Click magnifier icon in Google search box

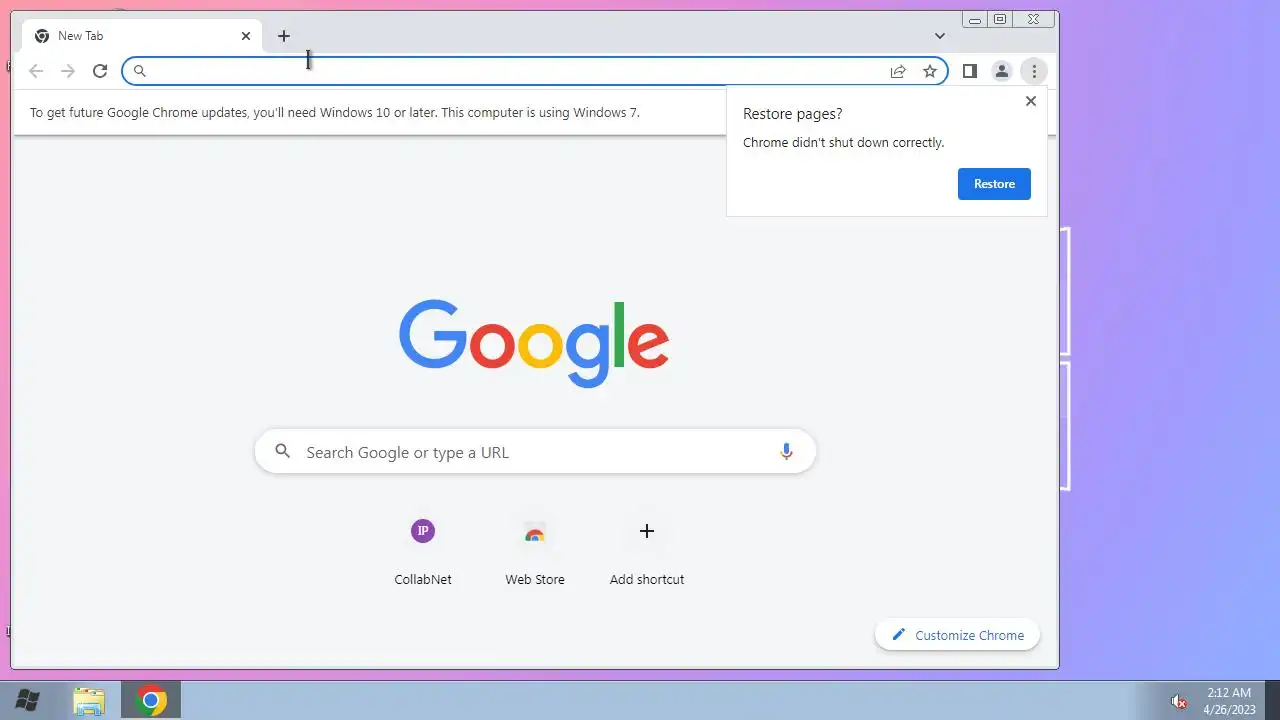283,452
